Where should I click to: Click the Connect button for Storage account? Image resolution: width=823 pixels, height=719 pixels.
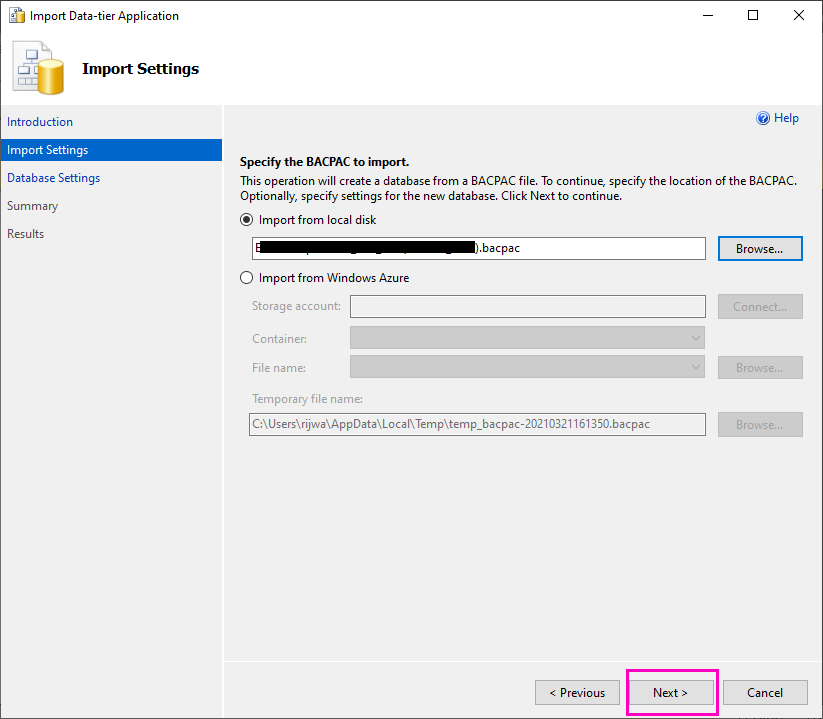759,306
